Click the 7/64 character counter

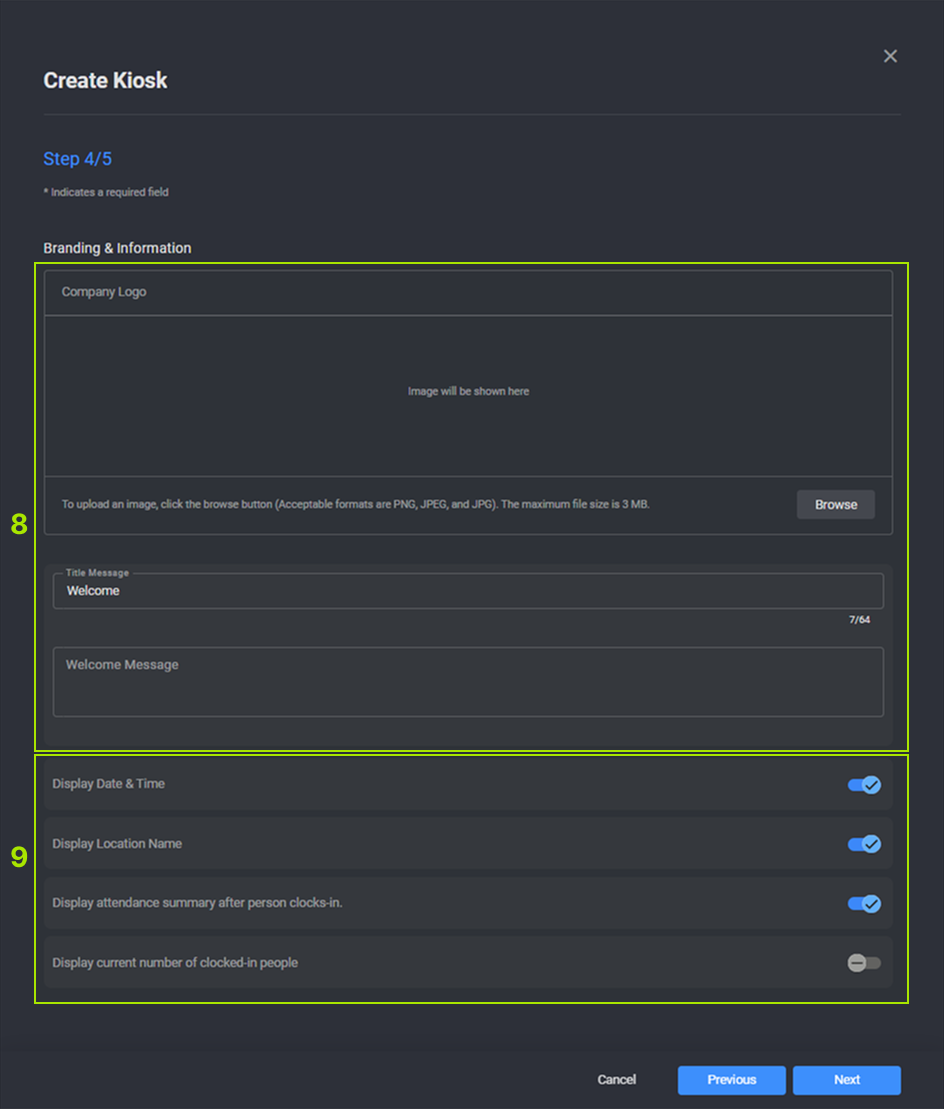(859, 620)
